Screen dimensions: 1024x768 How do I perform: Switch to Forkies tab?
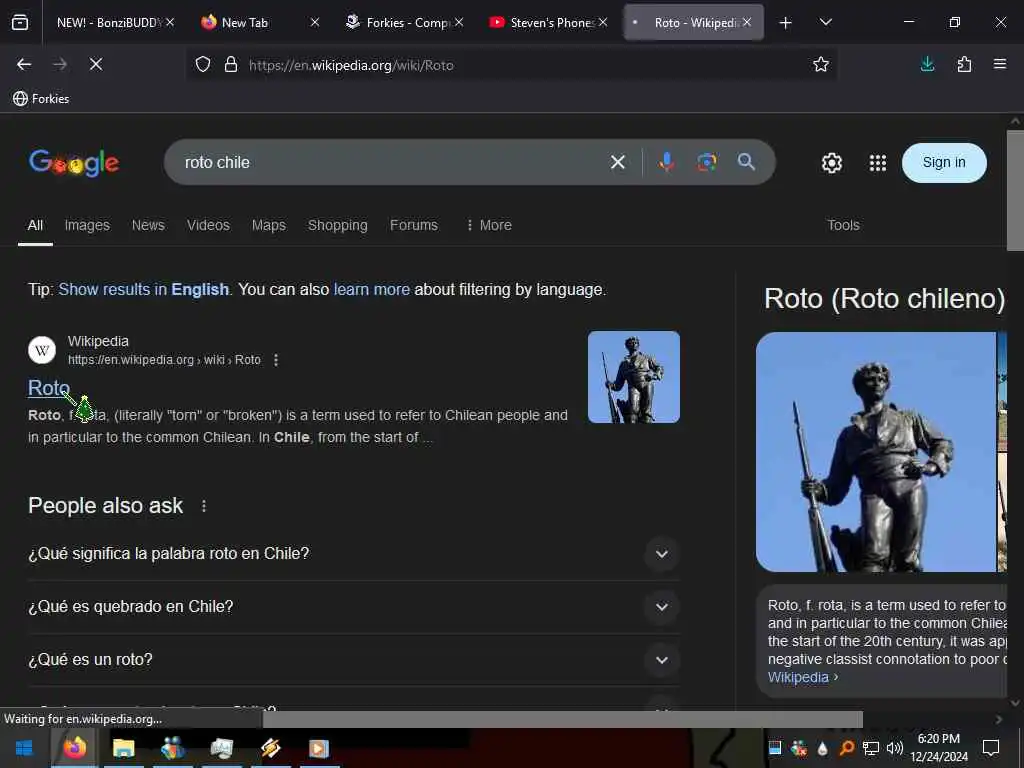pyautogui.click(x=405, y=23)
